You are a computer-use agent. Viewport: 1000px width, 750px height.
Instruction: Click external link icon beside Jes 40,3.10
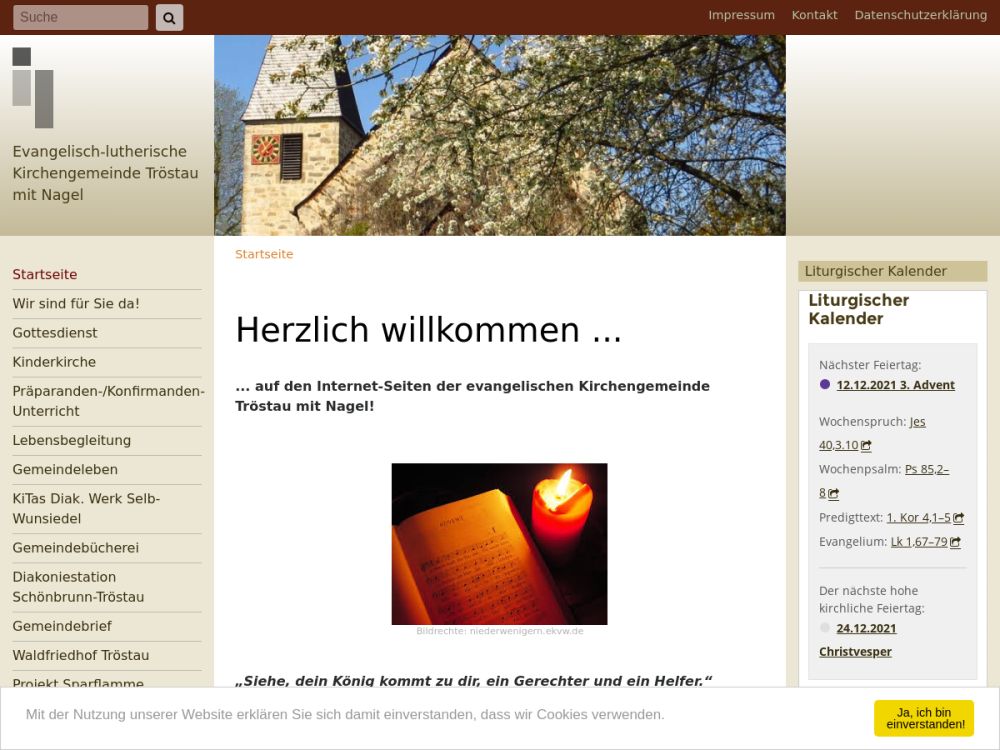click(866, 446)
